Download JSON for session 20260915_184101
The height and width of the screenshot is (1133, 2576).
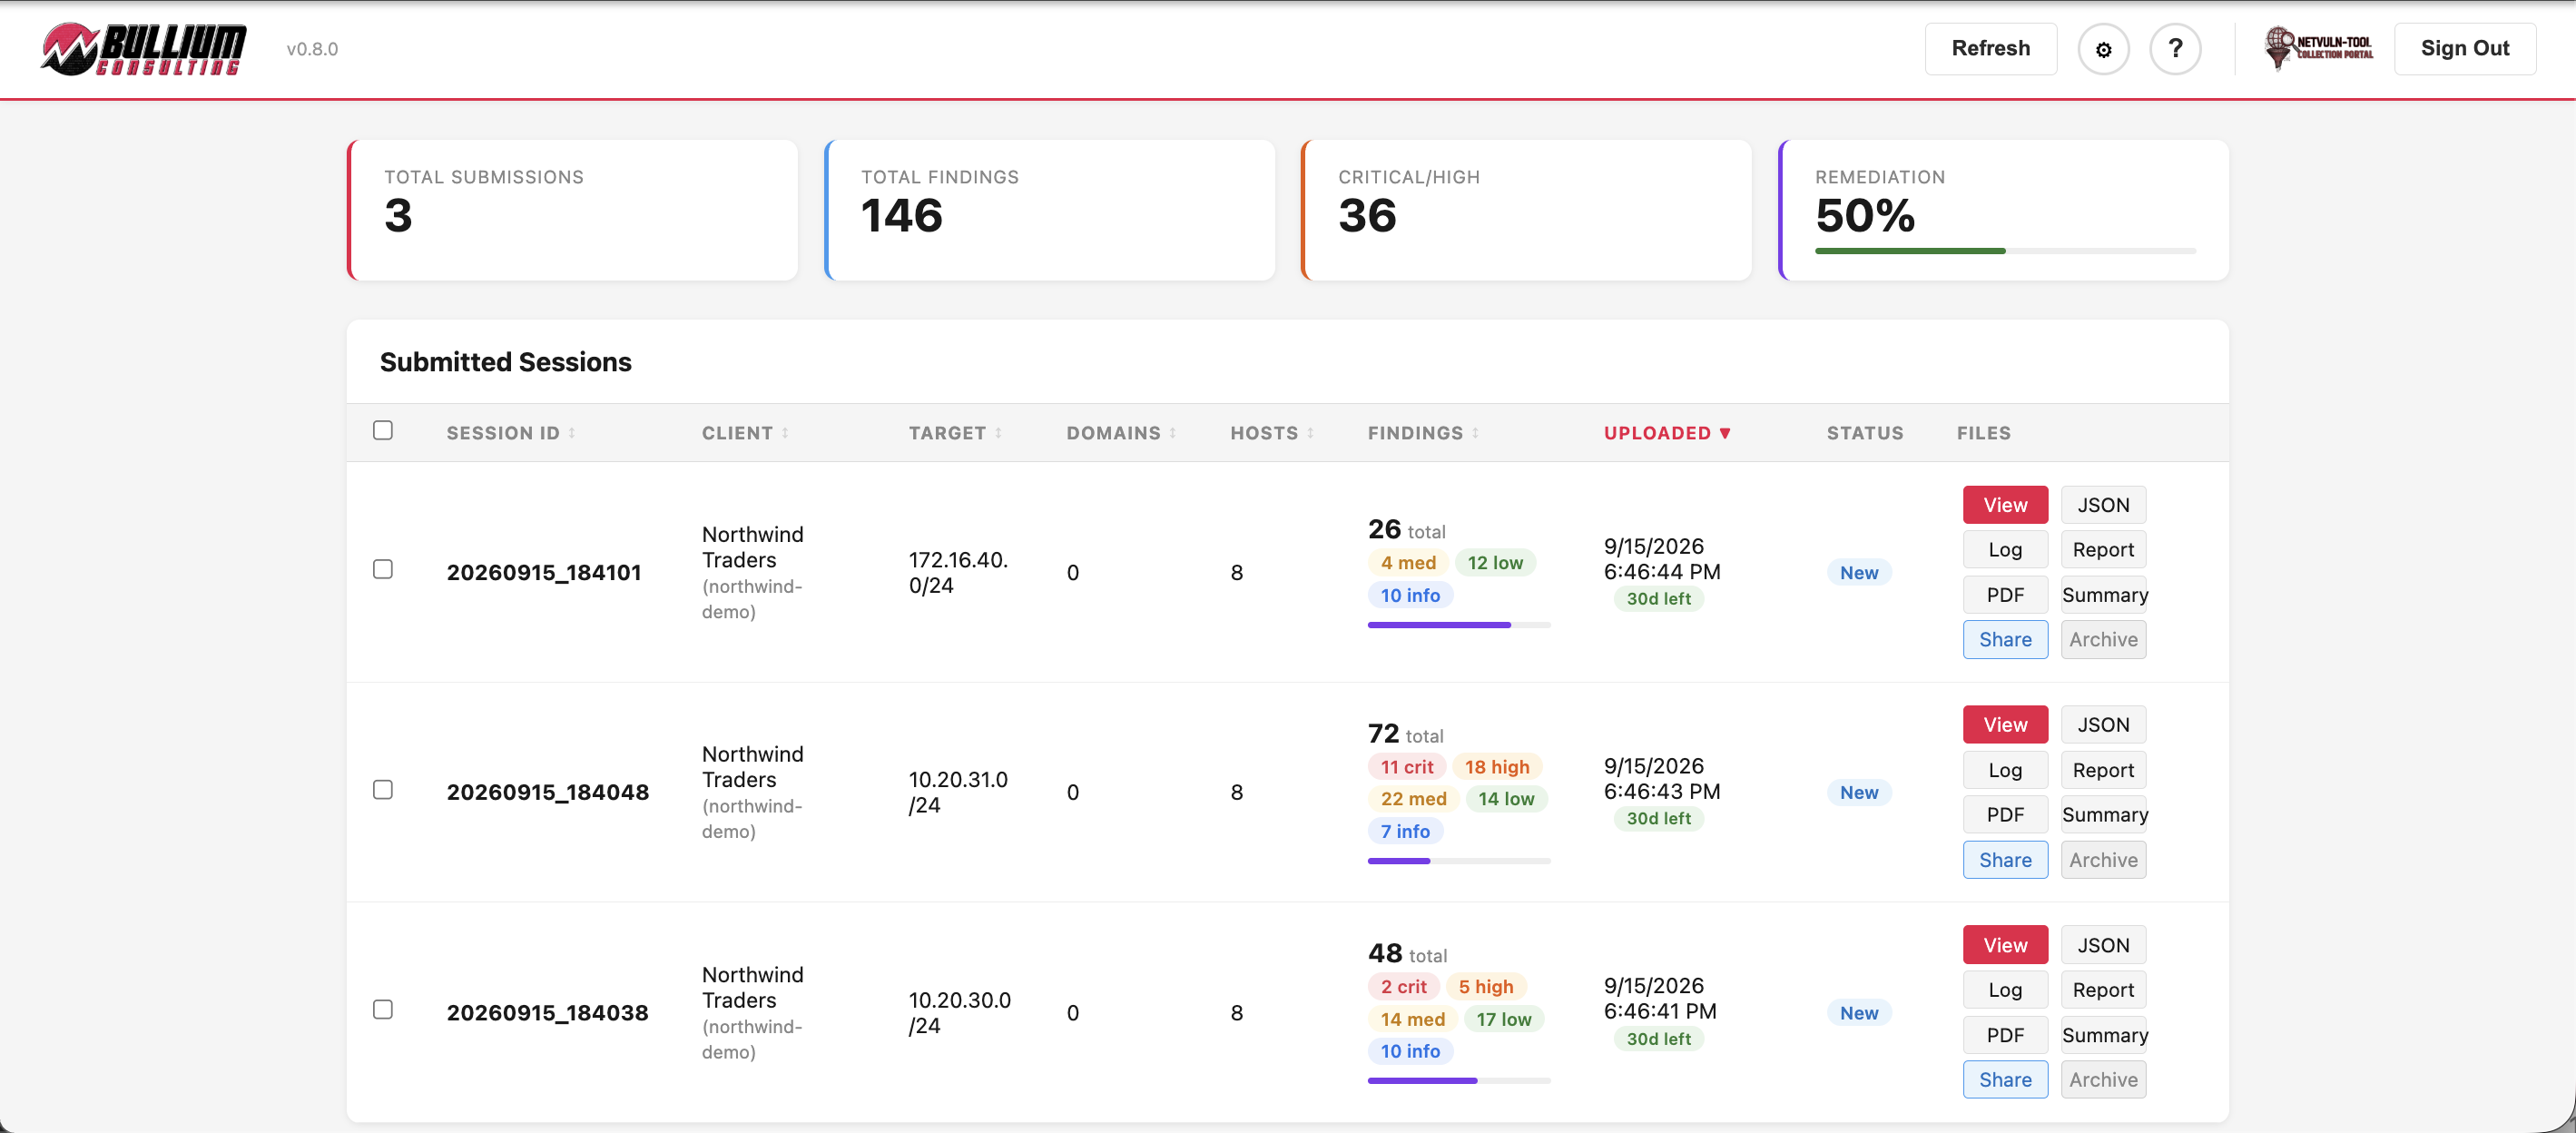pyautogui.click(x=2103, y=505)
